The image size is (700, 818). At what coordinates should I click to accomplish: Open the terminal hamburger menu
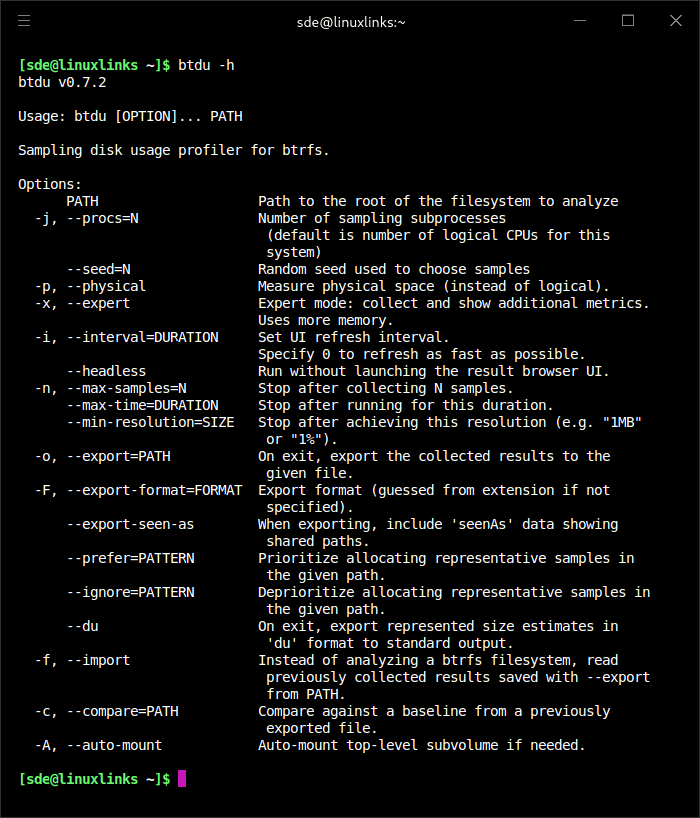24,21
